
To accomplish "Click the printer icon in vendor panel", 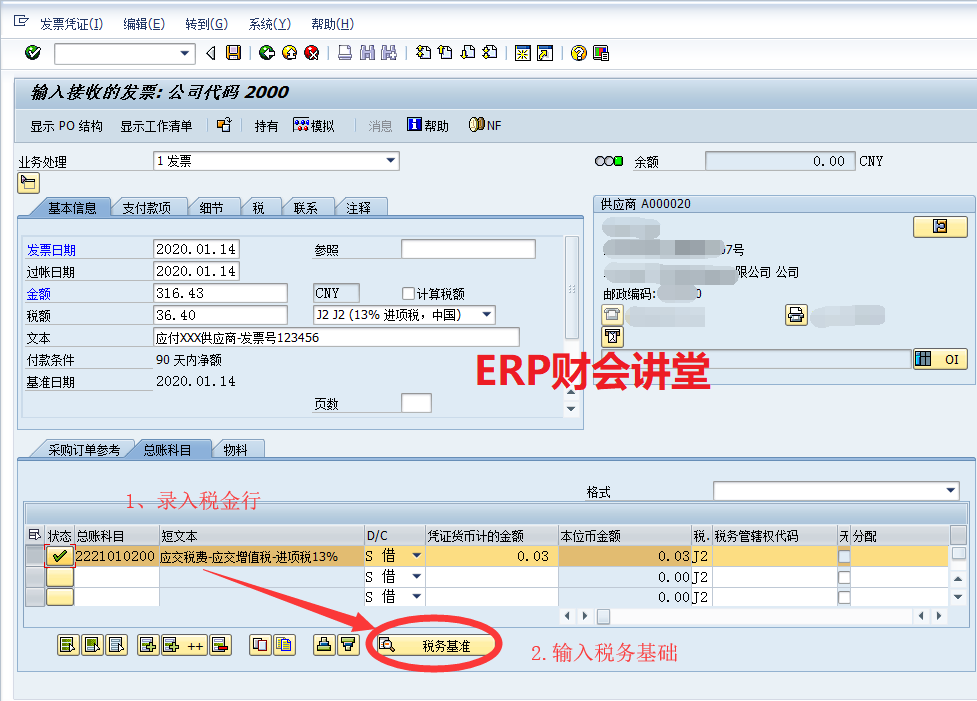I will (795, 315).
